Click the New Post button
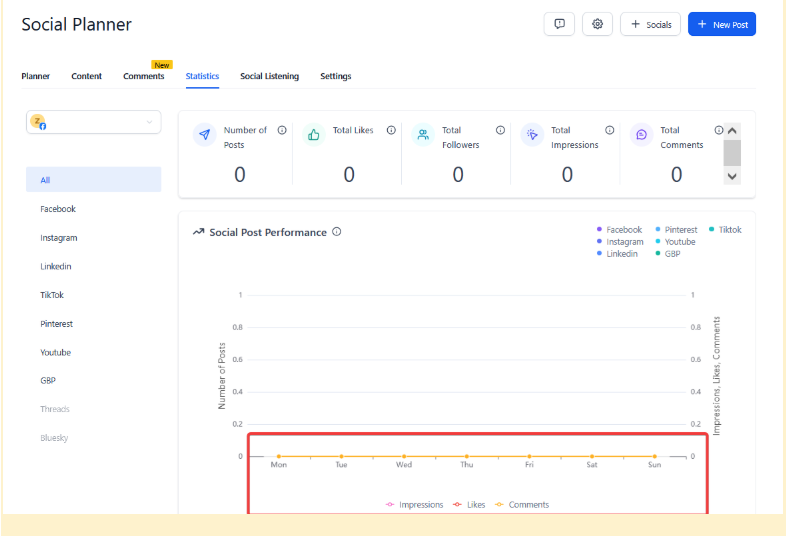 click(x=721, y=24)
